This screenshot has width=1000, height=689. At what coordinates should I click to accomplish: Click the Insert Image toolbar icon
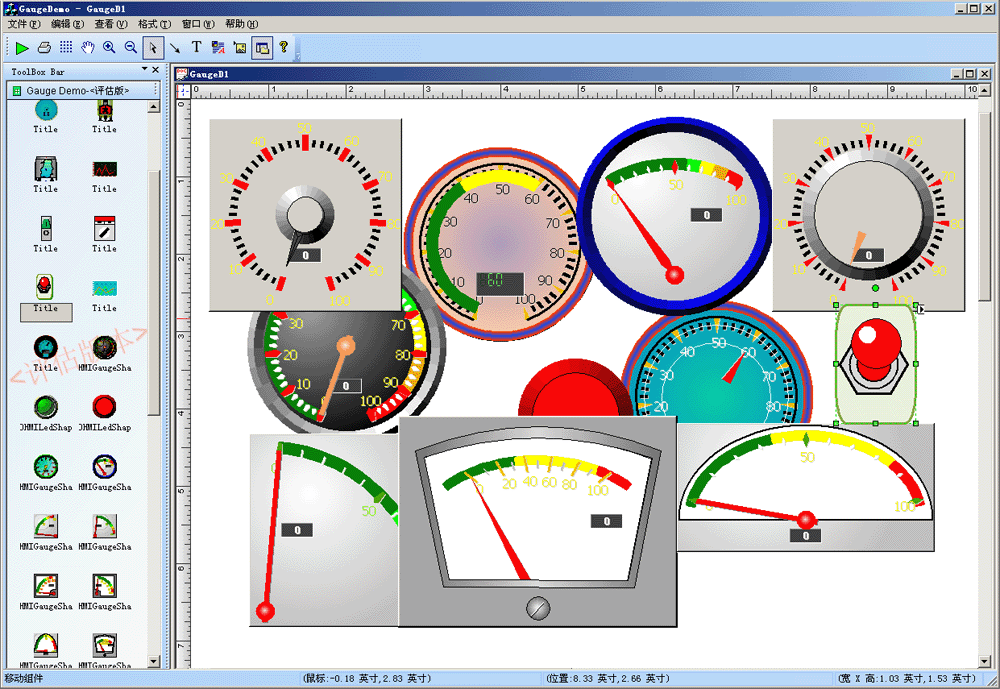240,47
